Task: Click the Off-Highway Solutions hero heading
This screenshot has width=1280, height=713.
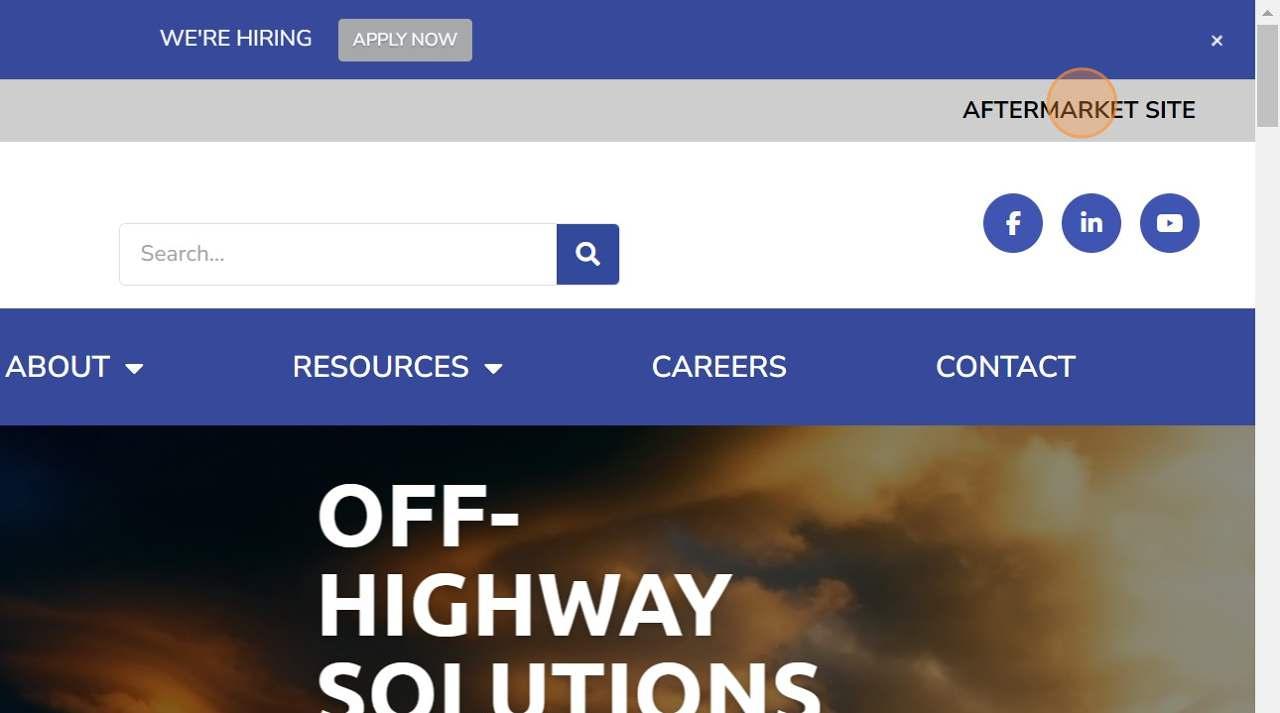Action: tap(570, 597)
